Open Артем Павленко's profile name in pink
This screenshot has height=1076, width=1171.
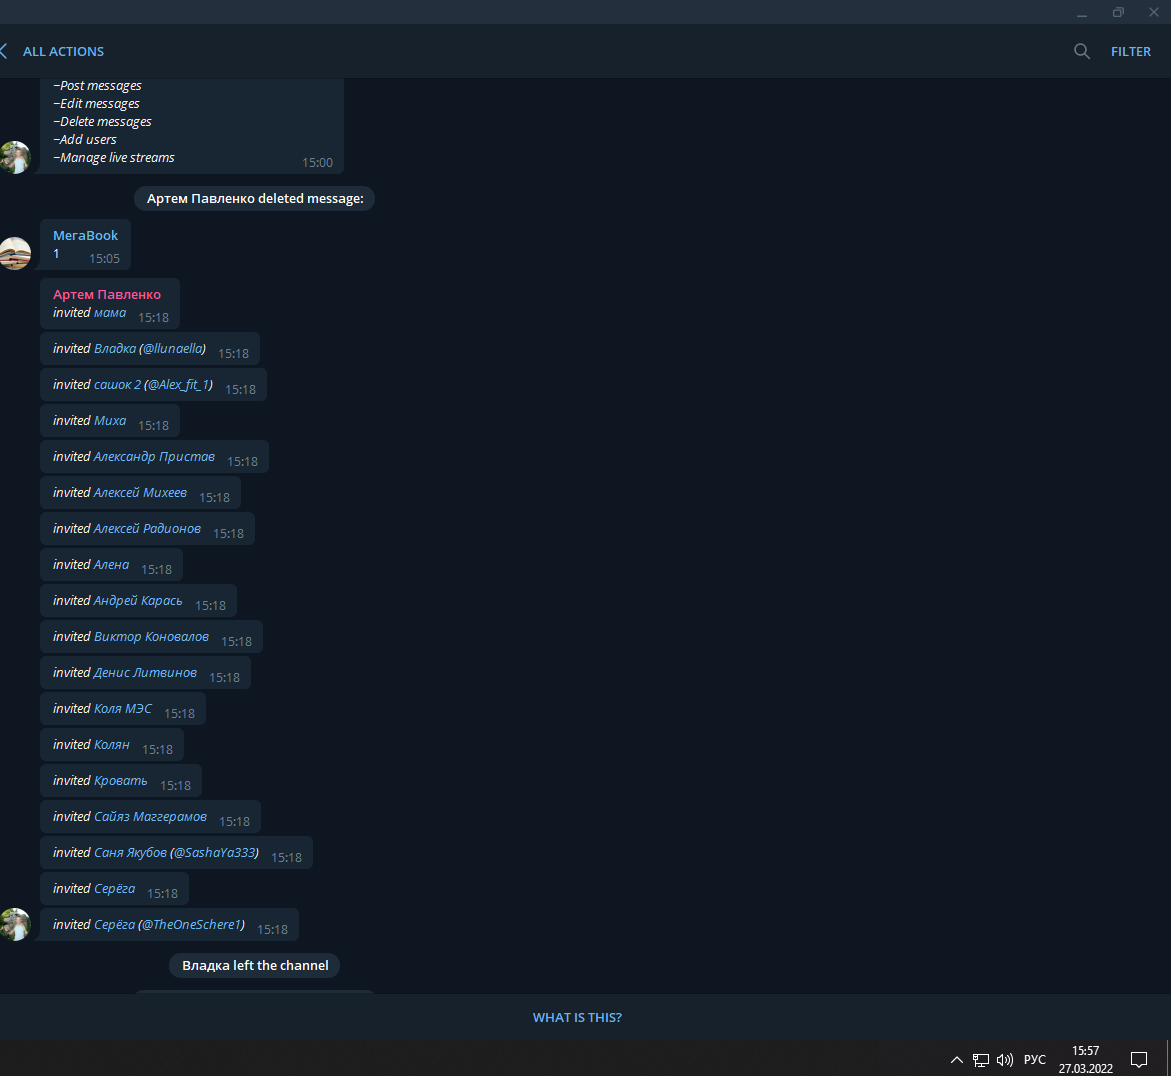[x=107, y=294]
